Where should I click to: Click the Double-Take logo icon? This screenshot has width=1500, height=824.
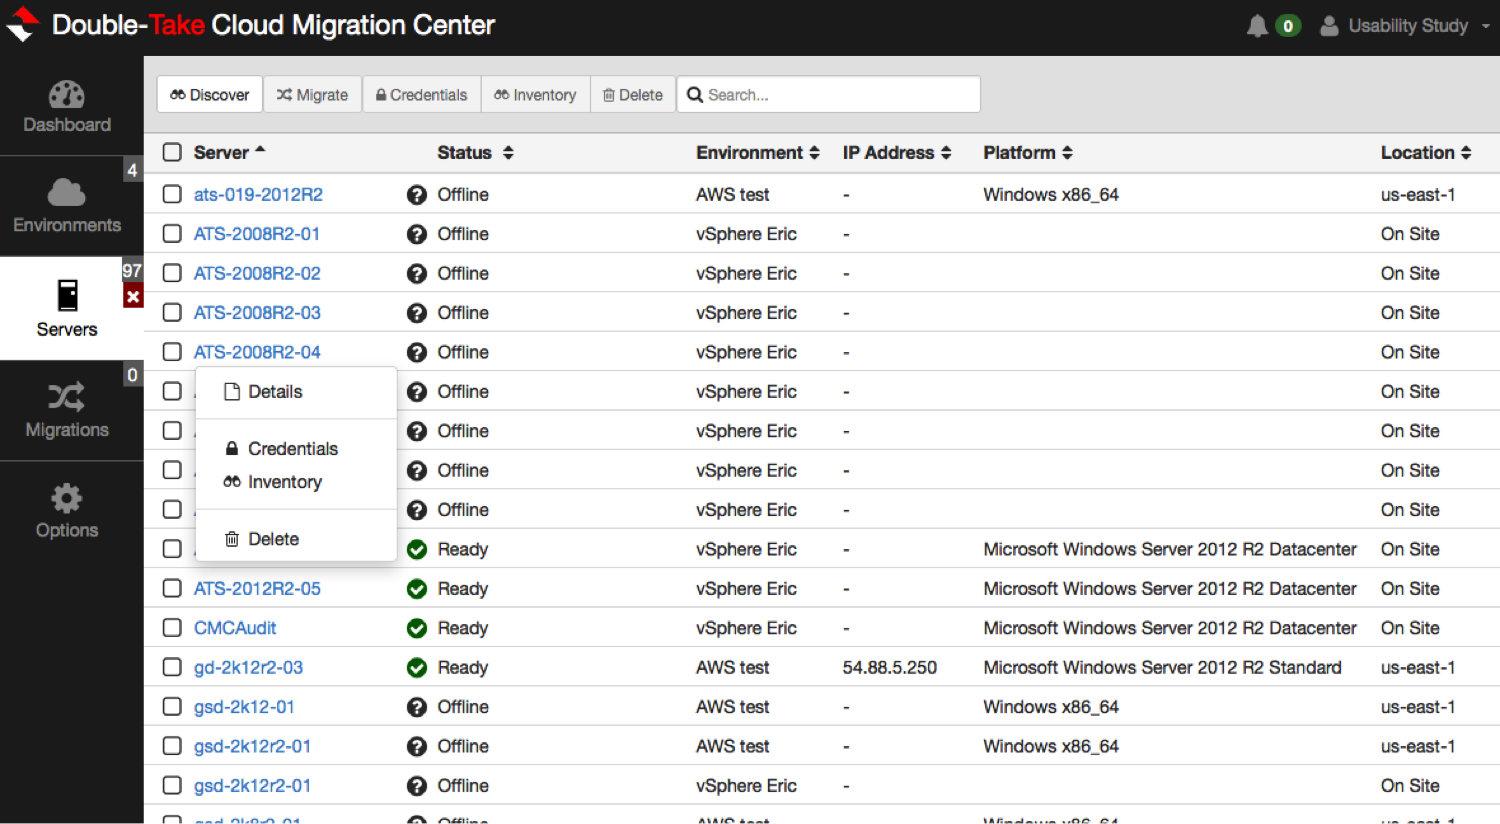pyautogui.click(x=22, y=25)
